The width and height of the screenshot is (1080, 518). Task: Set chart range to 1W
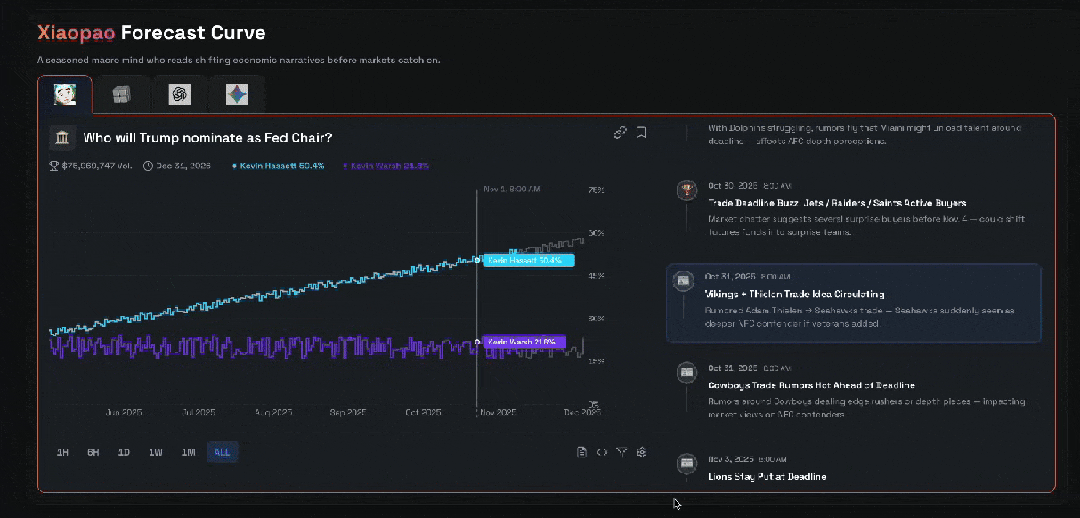156,452
